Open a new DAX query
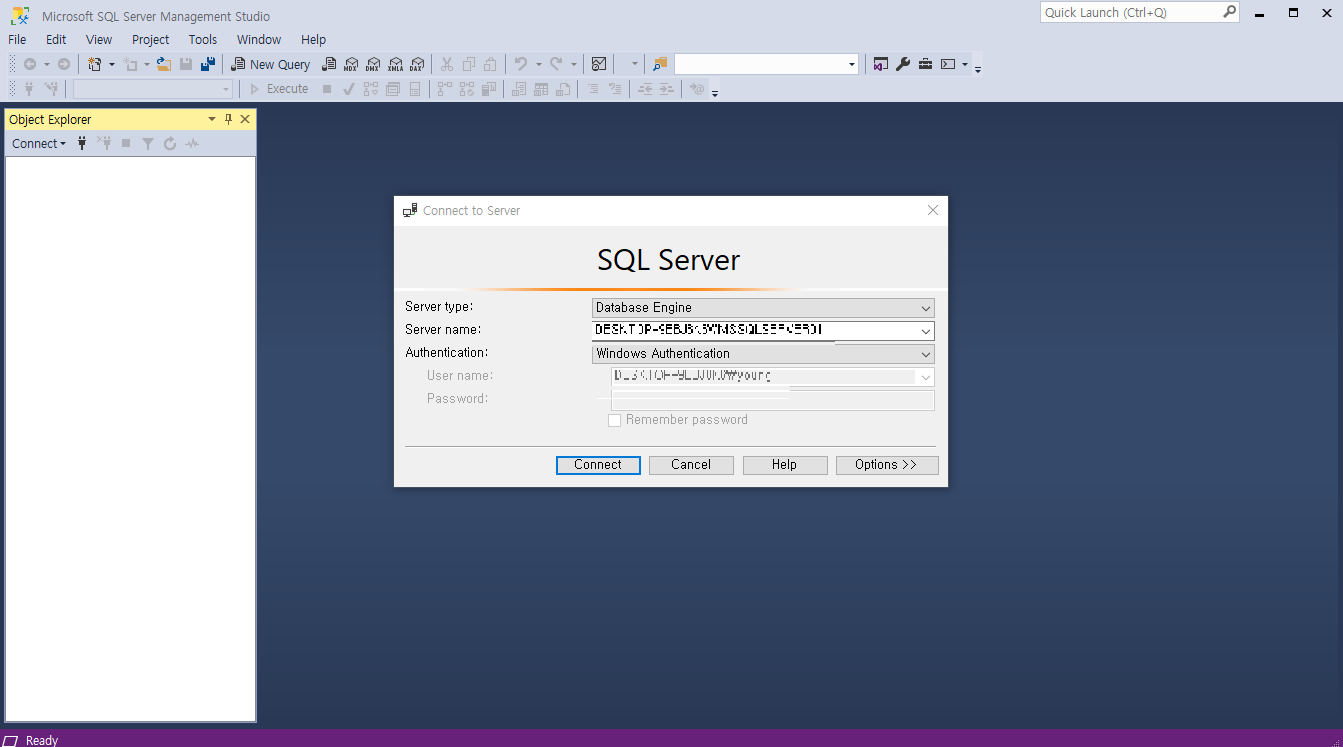The image size is (1343, 747). (x=417, y=64)
